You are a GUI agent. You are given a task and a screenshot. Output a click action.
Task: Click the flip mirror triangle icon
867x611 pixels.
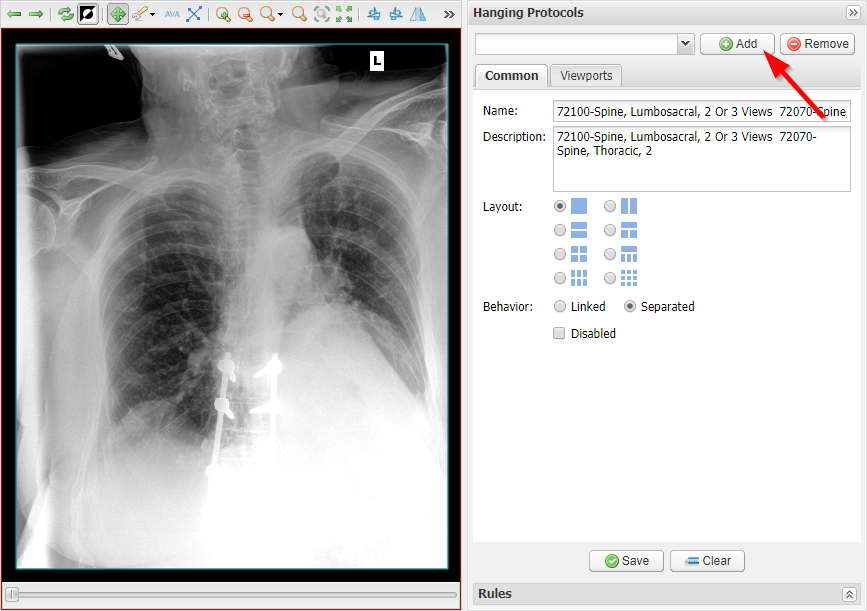pos(418,14)
